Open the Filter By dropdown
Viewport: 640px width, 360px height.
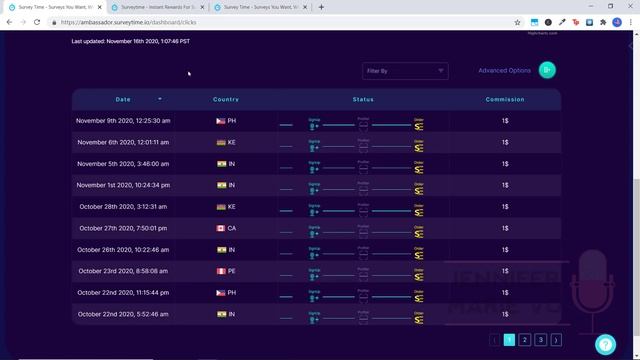point(405,71)
